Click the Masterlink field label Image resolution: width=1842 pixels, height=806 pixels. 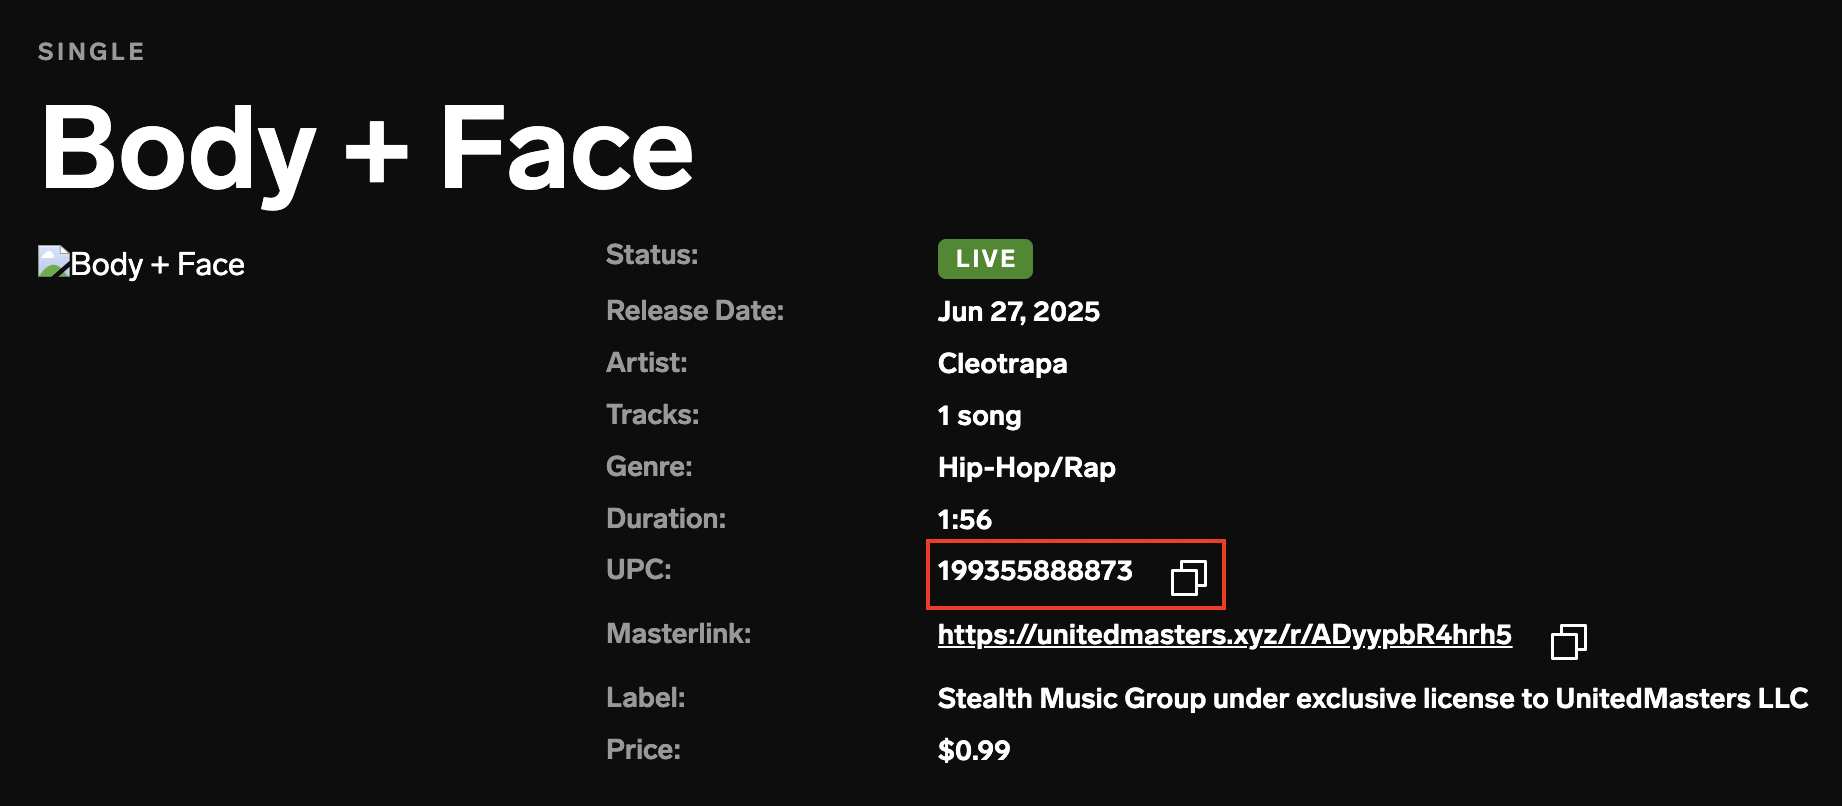(x=679, y=634)
